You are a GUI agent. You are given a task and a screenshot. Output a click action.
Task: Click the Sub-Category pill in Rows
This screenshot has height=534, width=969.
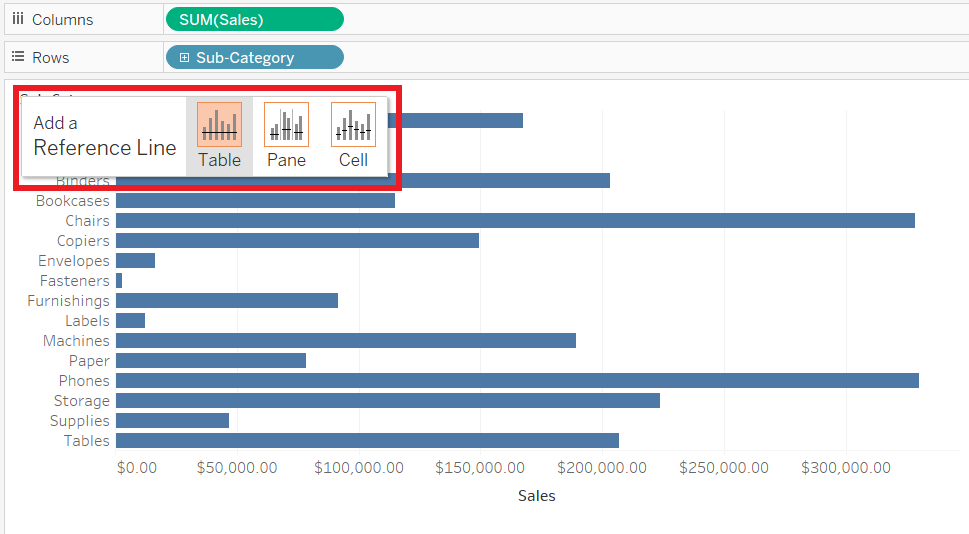254,57
